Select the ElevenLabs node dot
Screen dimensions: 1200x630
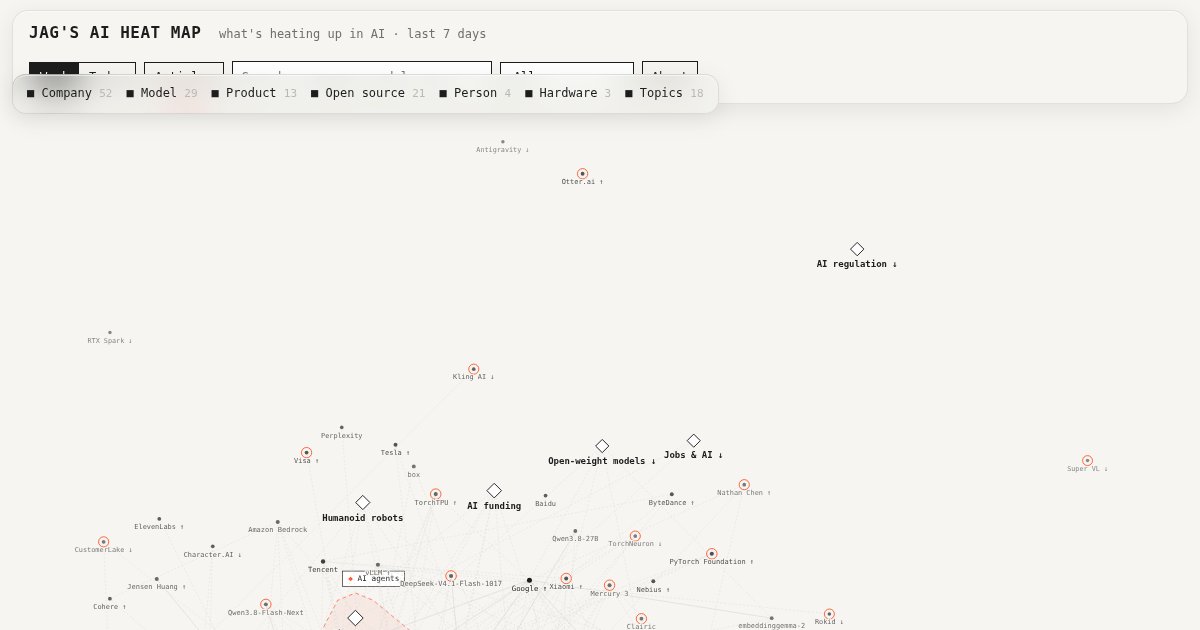(x=159, y=519)
